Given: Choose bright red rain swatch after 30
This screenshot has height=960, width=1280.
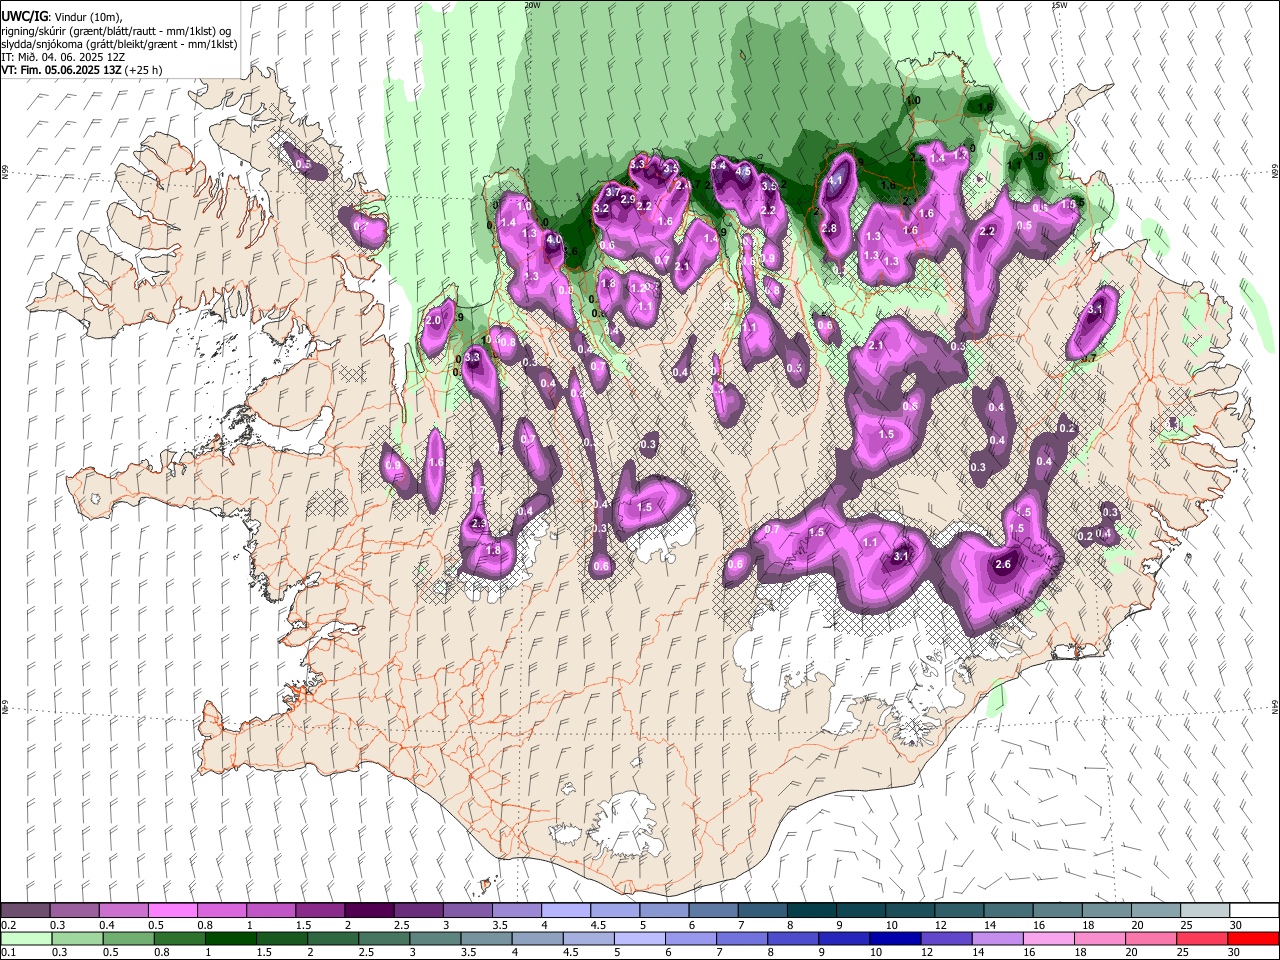Looking at the screenshot, I should [1253, 938].
